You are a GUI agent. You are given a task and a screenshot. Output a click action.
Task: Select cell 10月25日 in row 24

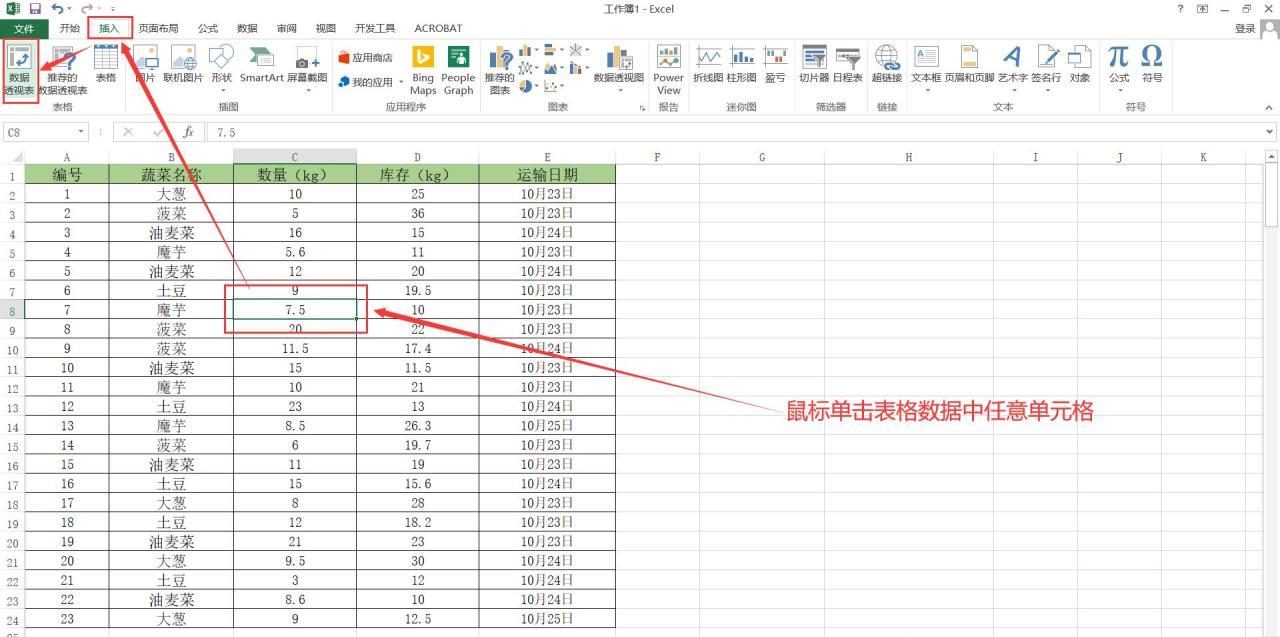tap(547, 619)
